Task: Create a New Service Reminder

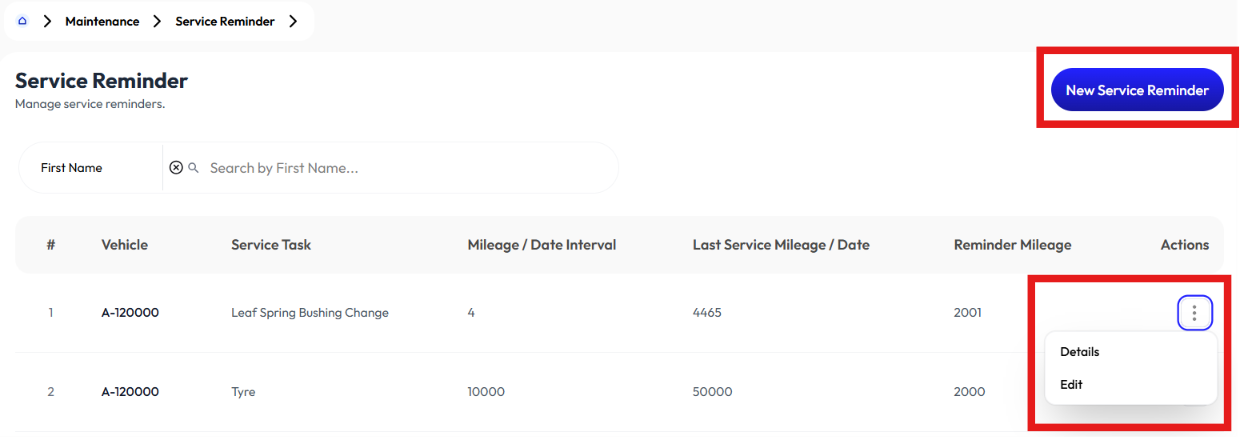Action: click(1137, 90)
